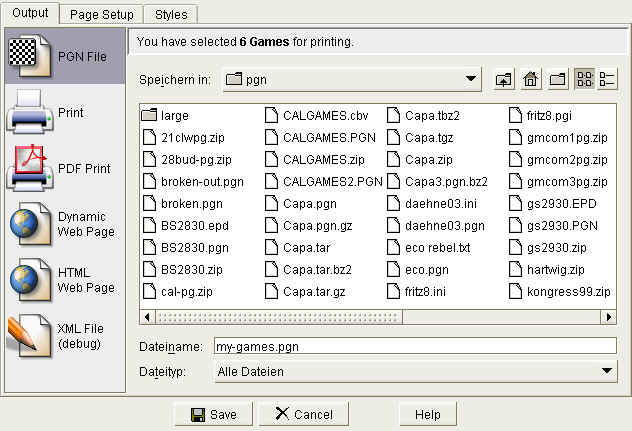This screenshot has width=632, height=431.
Task: Go up one folder level
Action: tap(504, 80)
